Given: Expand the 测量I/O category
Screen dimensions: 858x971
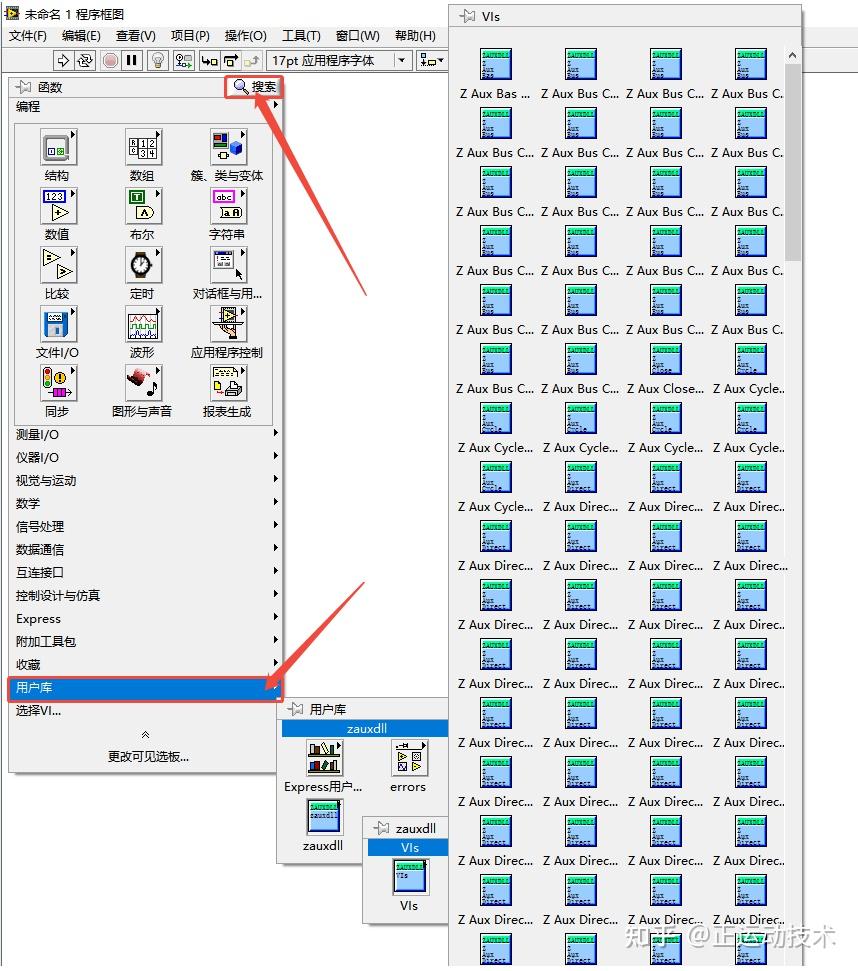Looking at the screenshot, I should pos(60,434).
